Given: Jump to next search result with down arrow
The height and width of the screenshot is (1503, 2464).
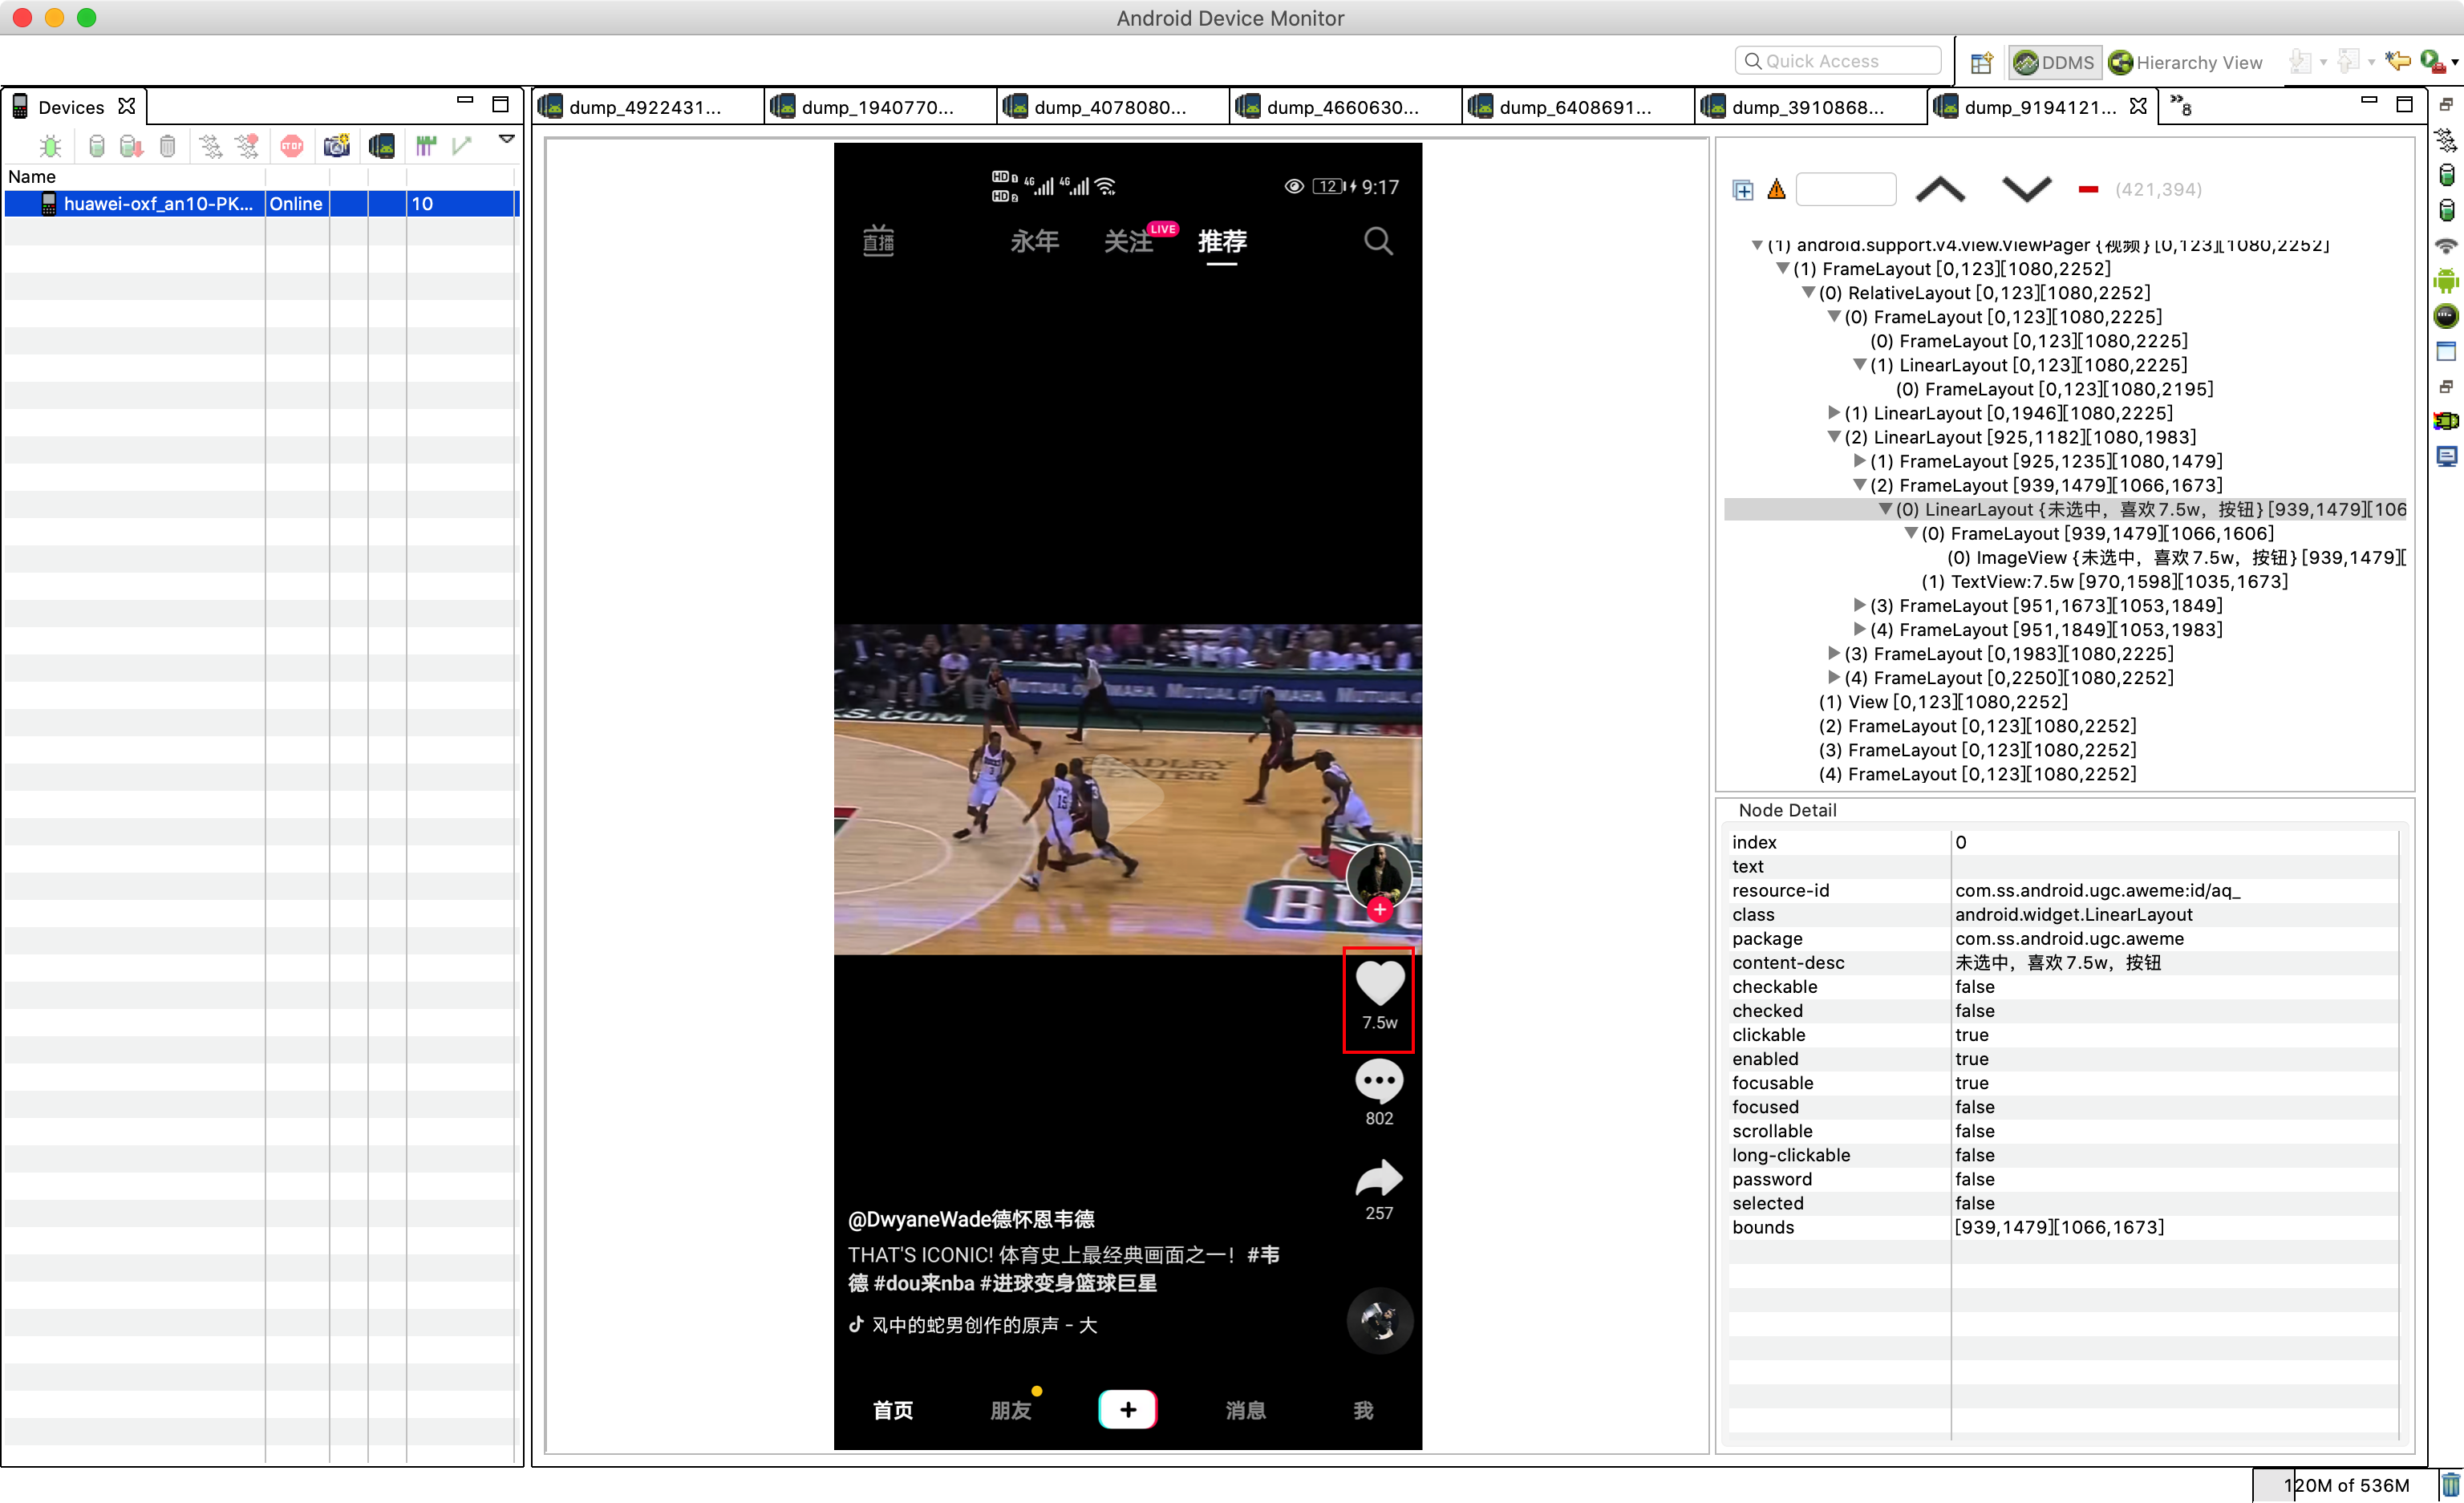Looking at the screenshot, I should click(x=2026, y=189).
